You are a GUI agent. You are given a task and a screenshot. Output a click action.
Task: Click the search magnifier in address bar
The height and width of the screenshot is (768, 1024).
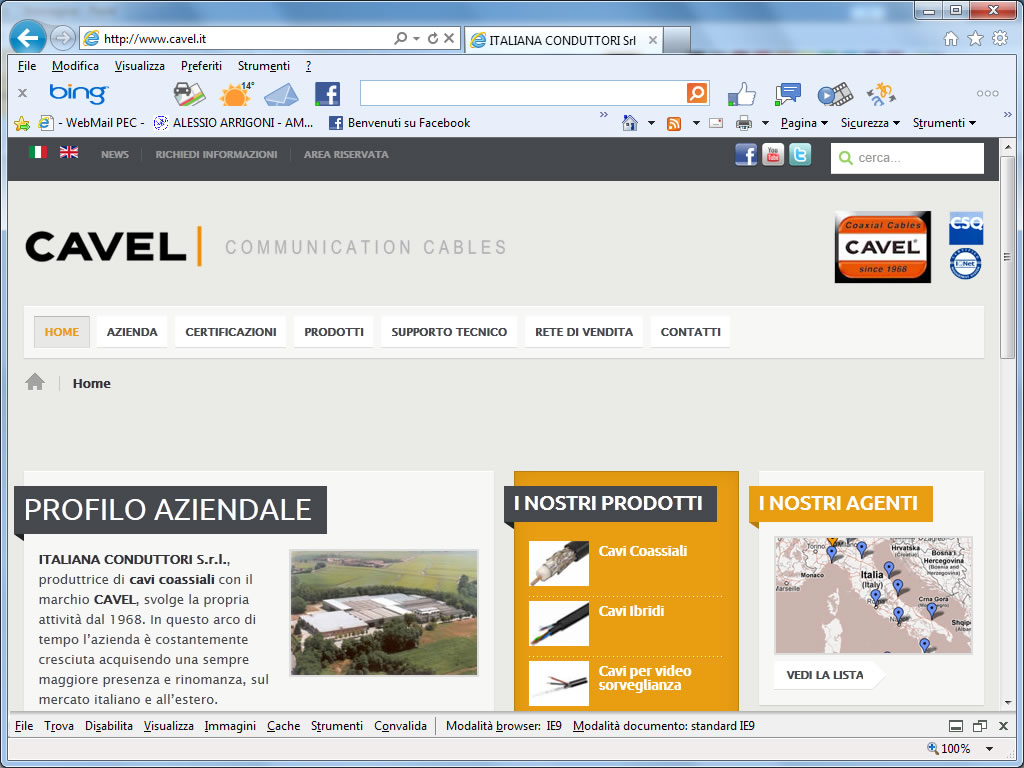[400, 39]
